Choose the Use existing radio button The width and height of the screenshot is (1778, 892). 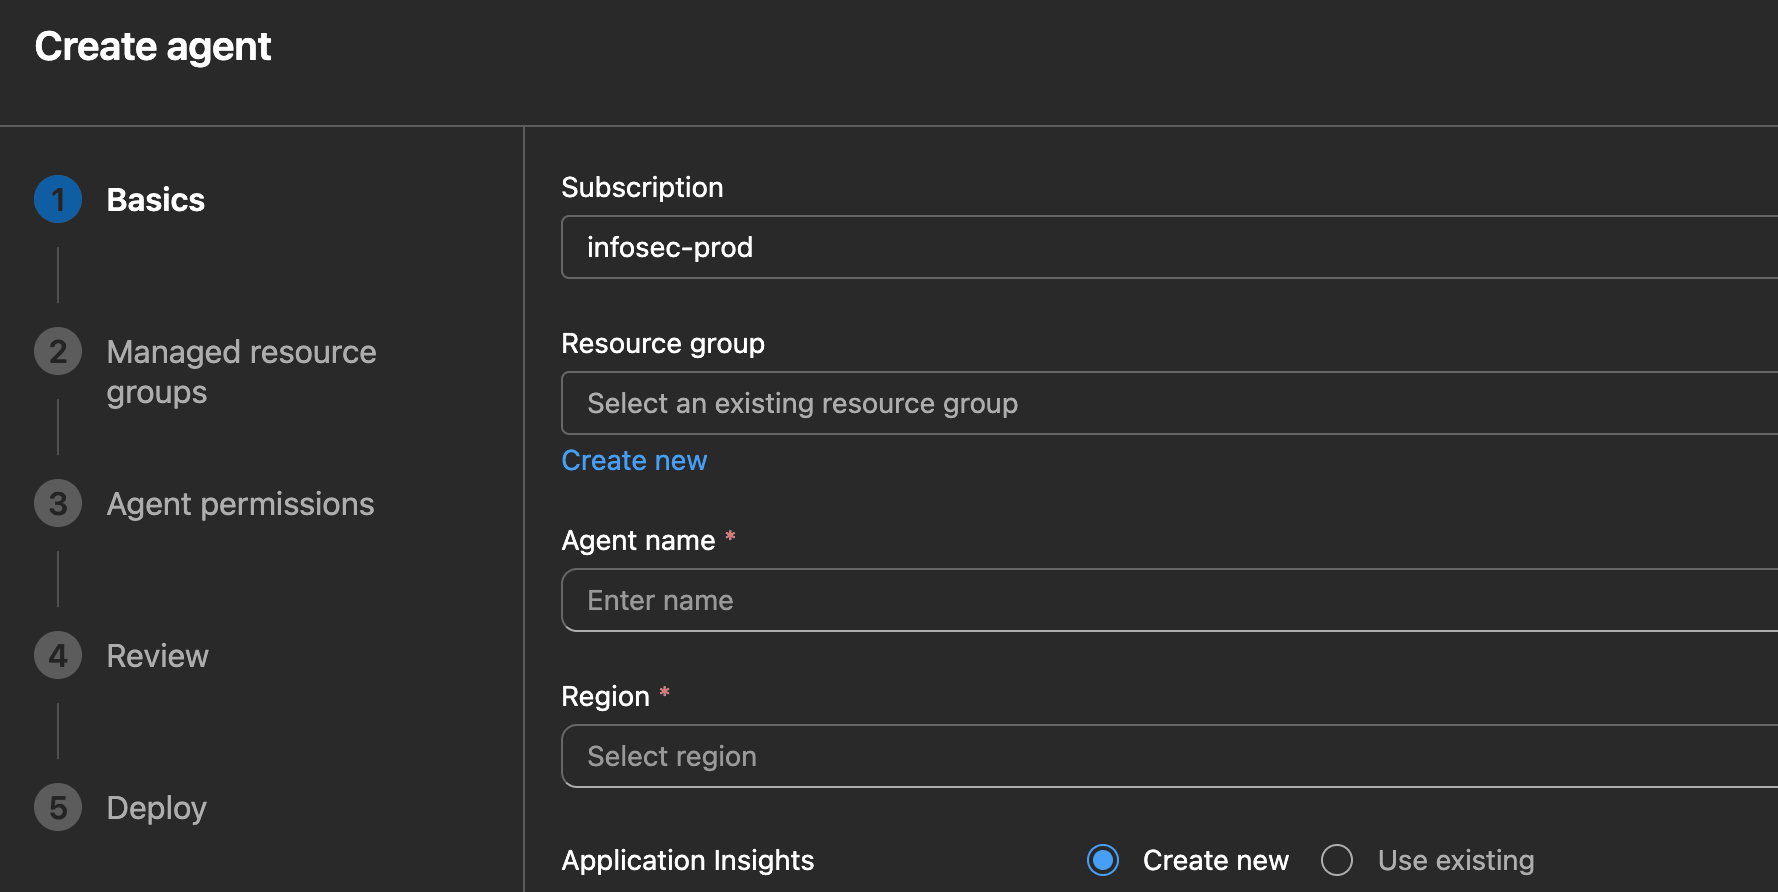tap(1337, 860)
